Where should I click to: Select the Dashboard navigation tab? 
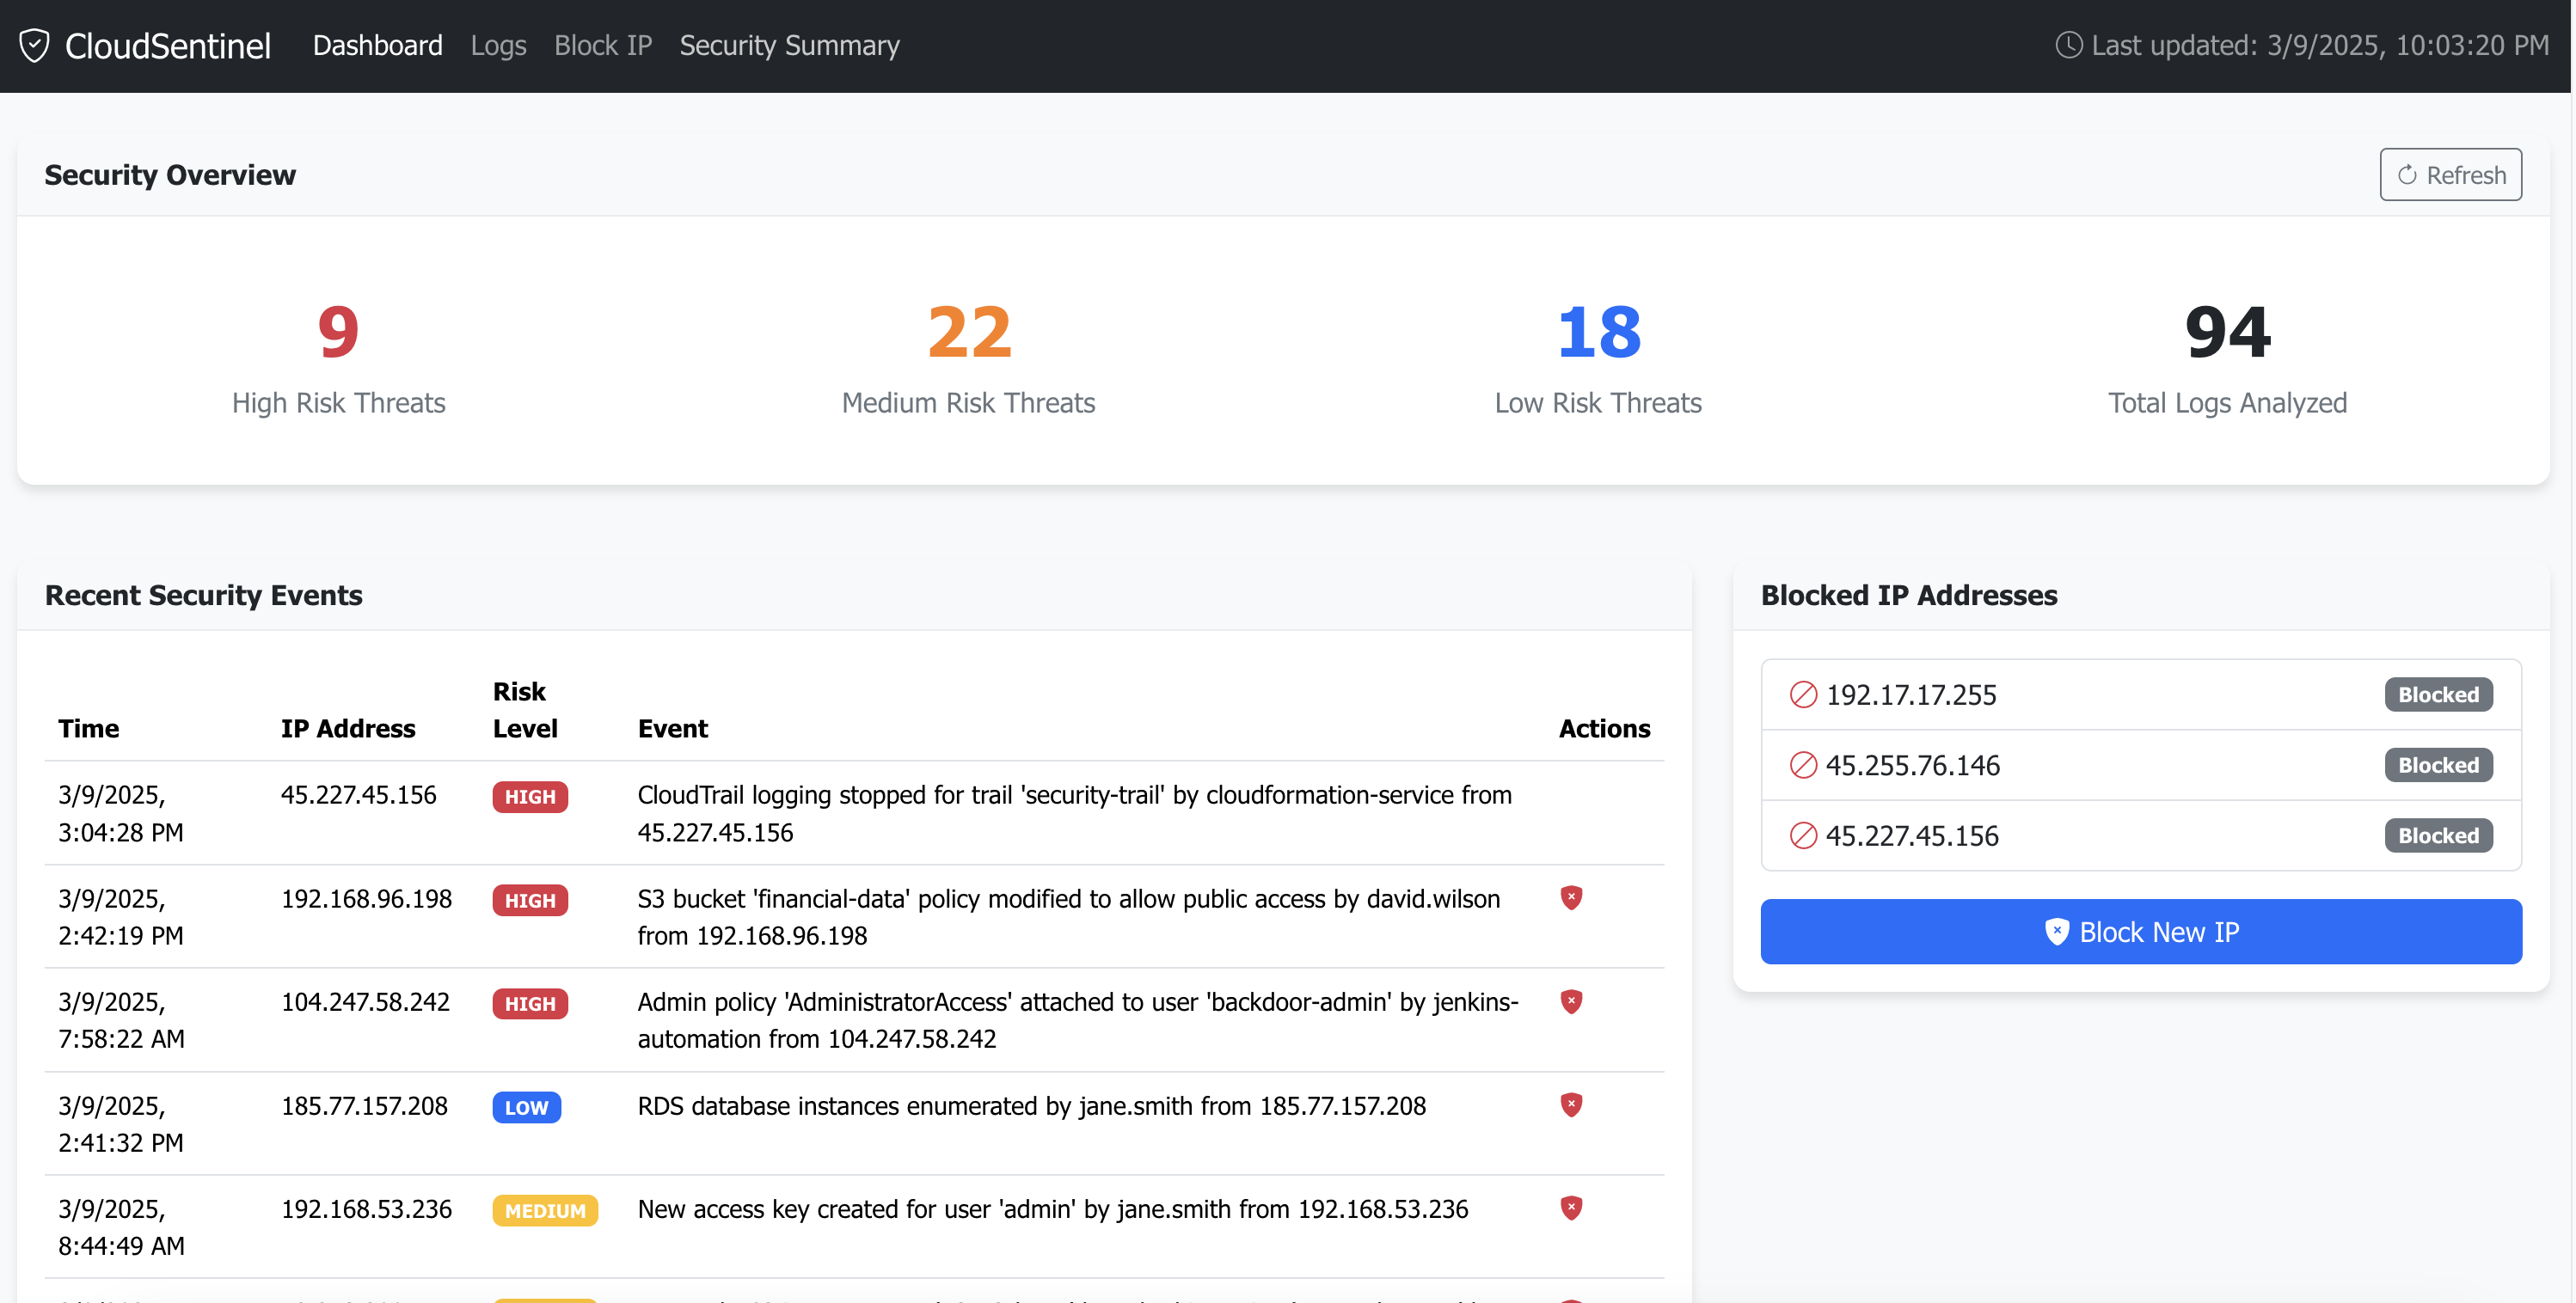point(377,45)
